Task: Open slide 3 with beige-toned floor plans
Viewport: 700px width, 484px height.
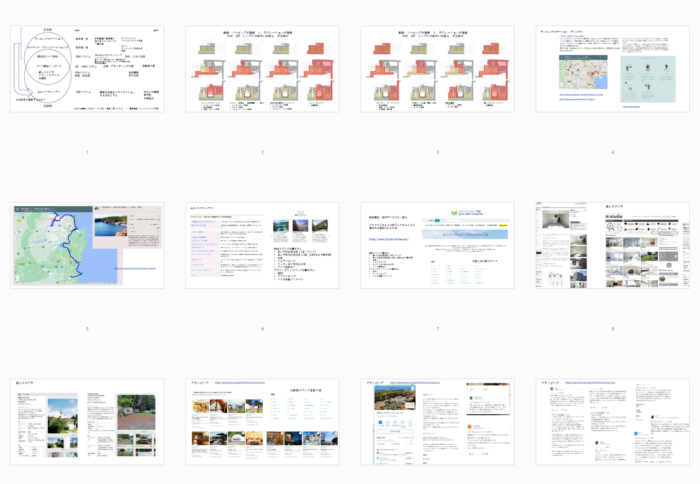Action: (x=437, y=68)
